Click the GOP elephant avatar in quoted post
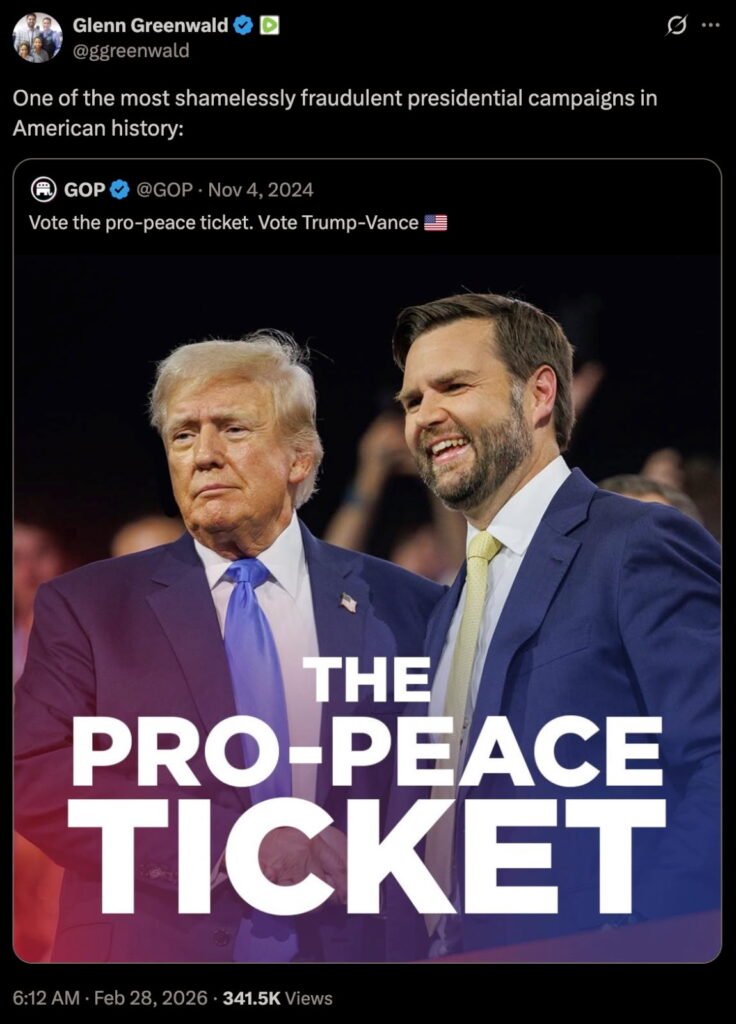 tap(43, 189)
